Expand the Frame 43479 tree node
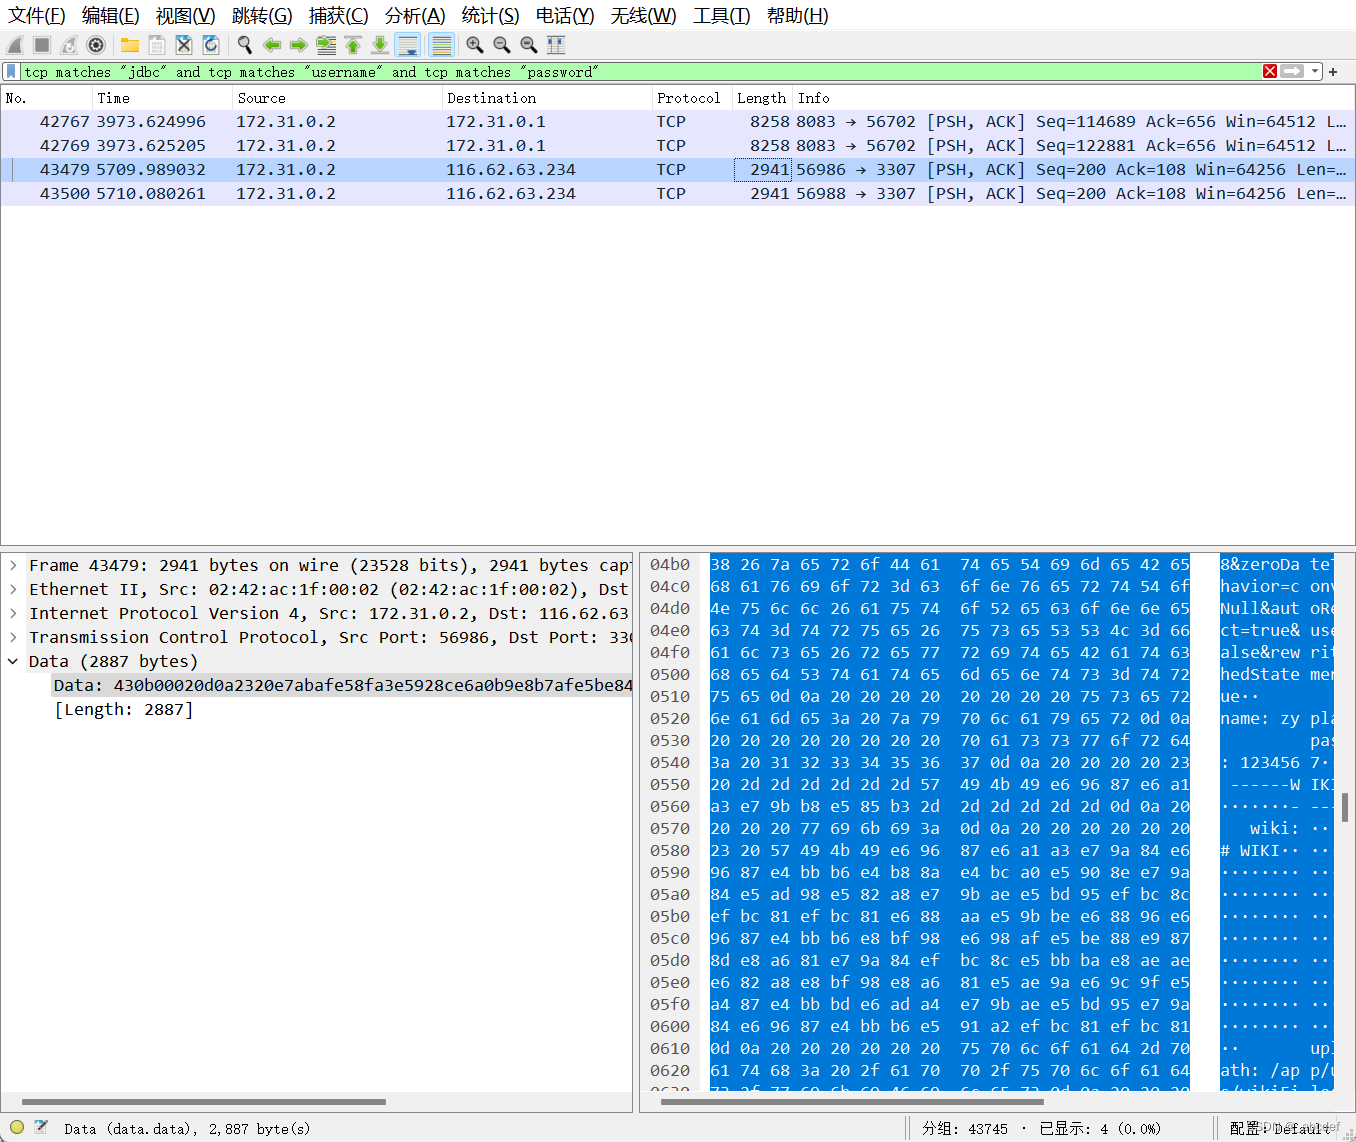 coord(13,566)
